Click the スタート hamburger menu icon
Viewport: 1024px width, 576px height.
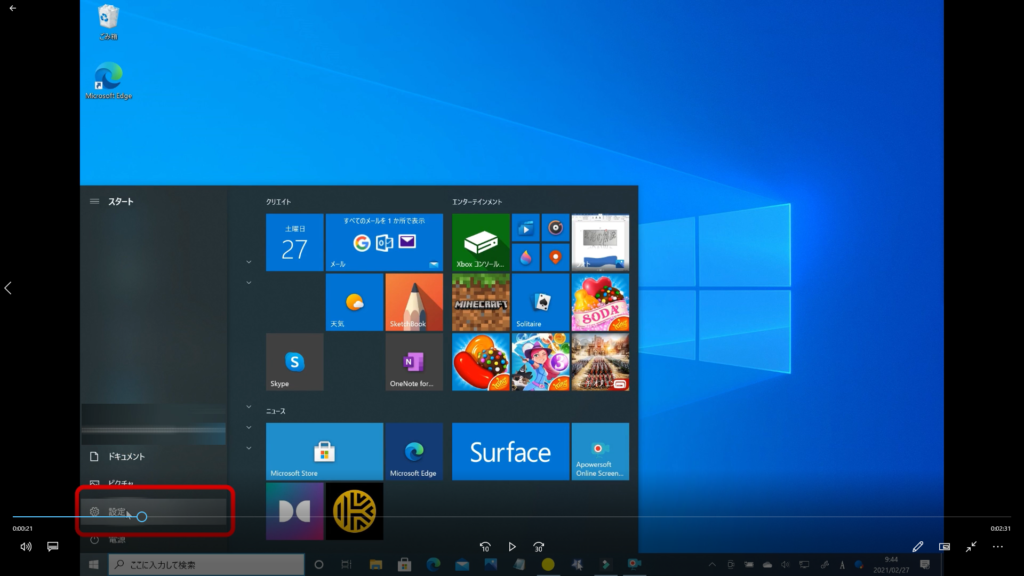tap(95, 201)
